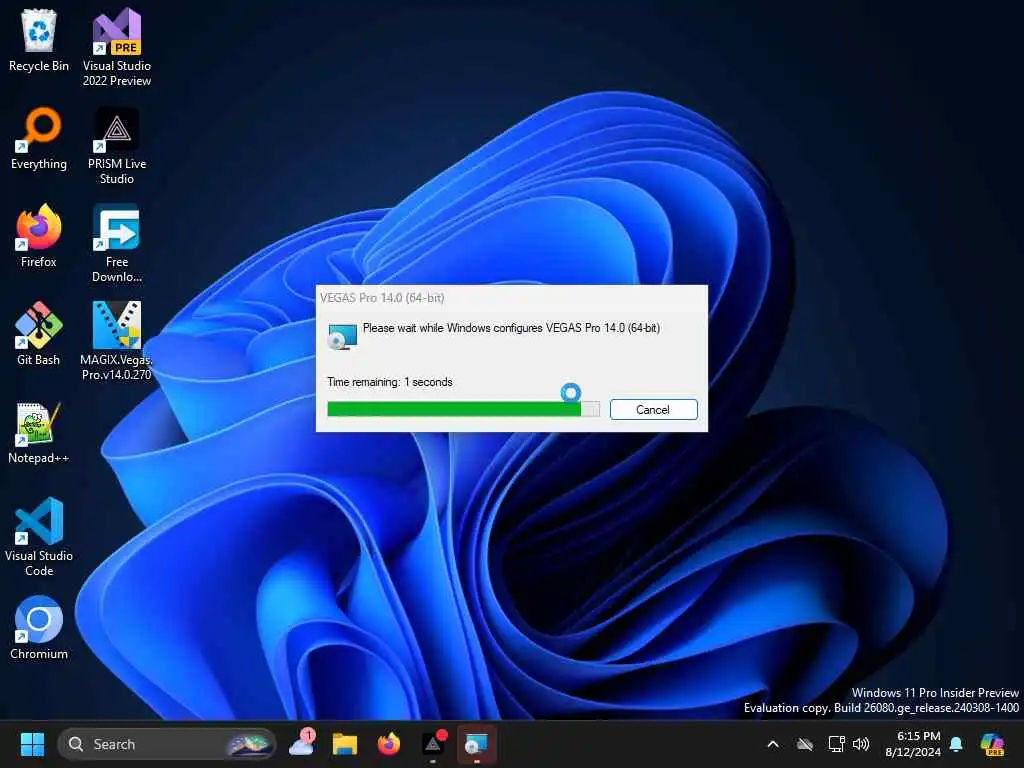Viewport: 1024px width, 768px height.
Task: Select the Recycle Bin desktop icon
Action: point(39,40)
